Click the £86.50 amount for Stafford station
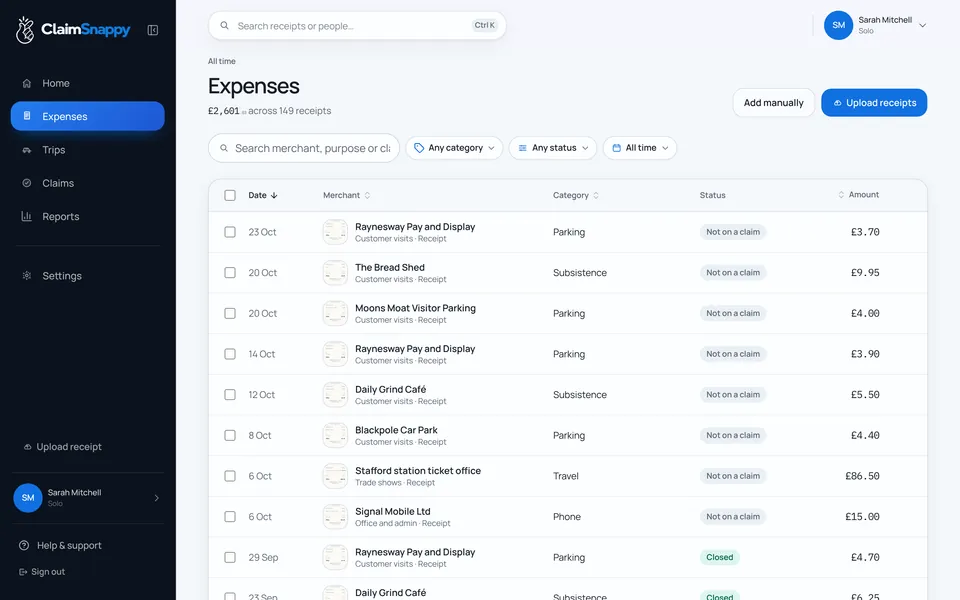 (x=862, y=476)
